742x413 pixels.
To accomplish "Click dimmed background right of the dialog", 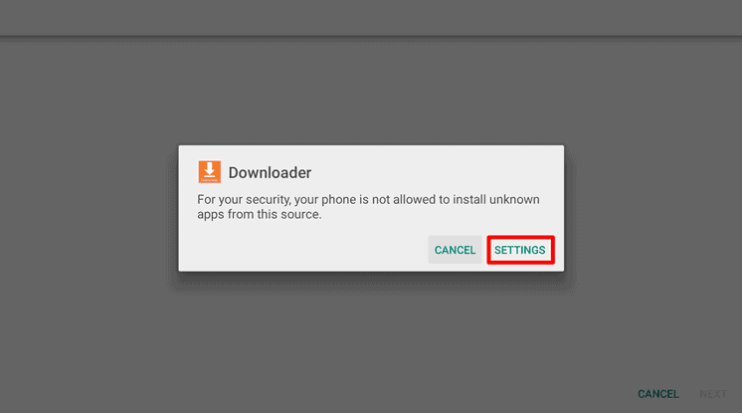I will point(653,208).
